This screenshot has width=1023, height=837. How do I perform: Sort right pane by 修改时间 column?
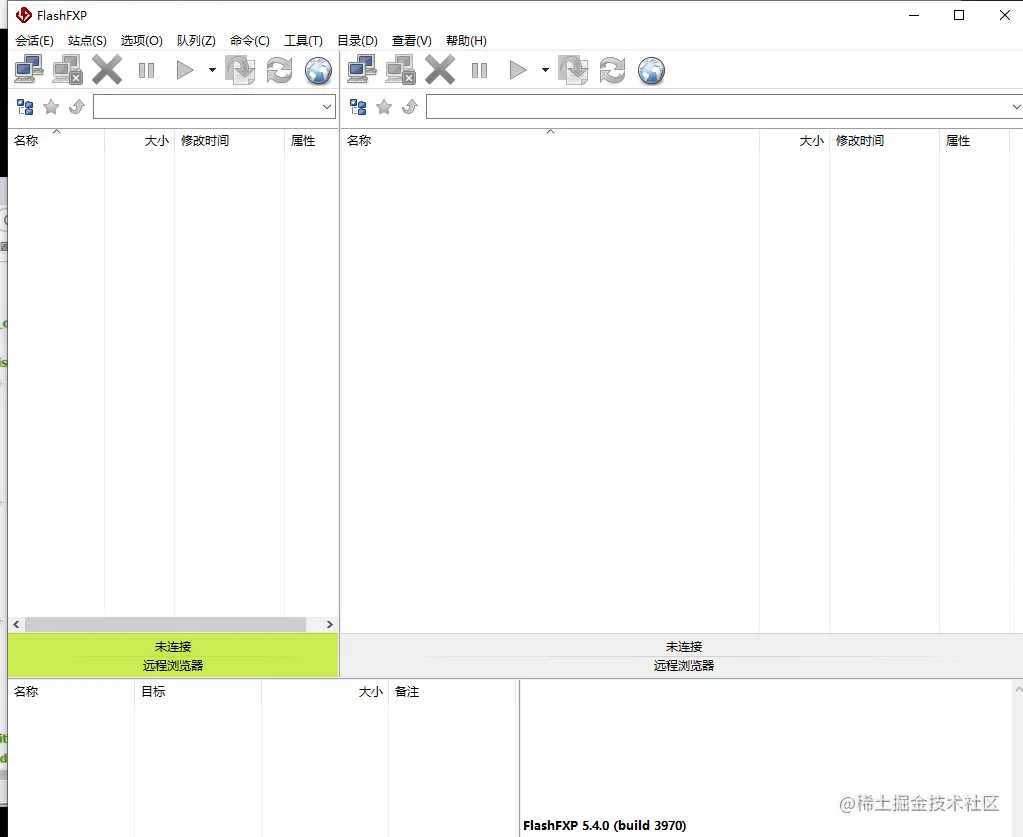point(884,140)
